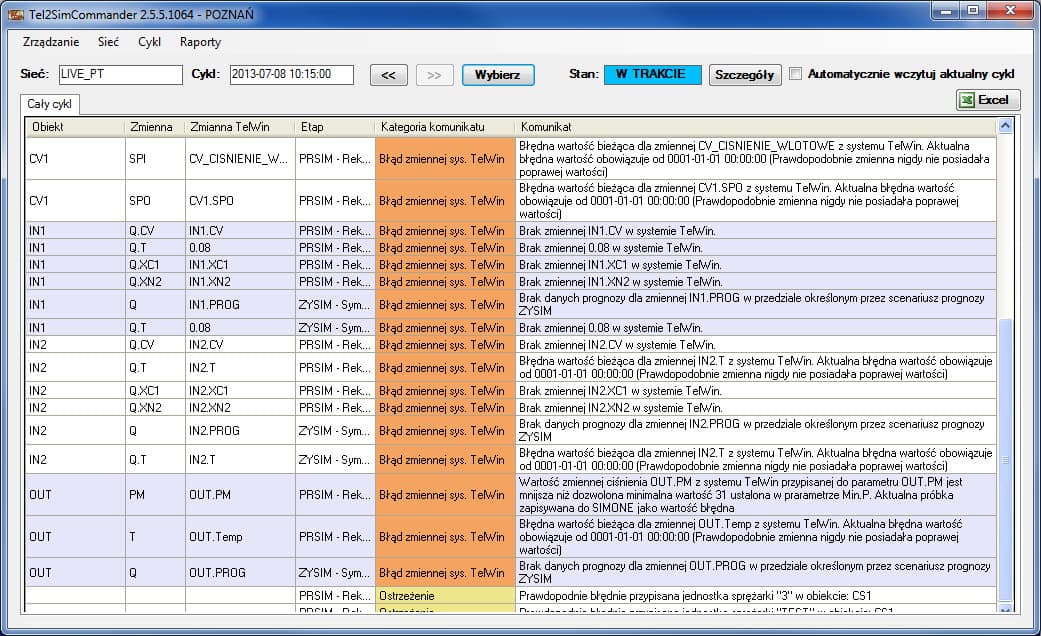Viewport: 1041px width, 636px height.
Task: Select the OUT.PM cell
Action: 240,495
